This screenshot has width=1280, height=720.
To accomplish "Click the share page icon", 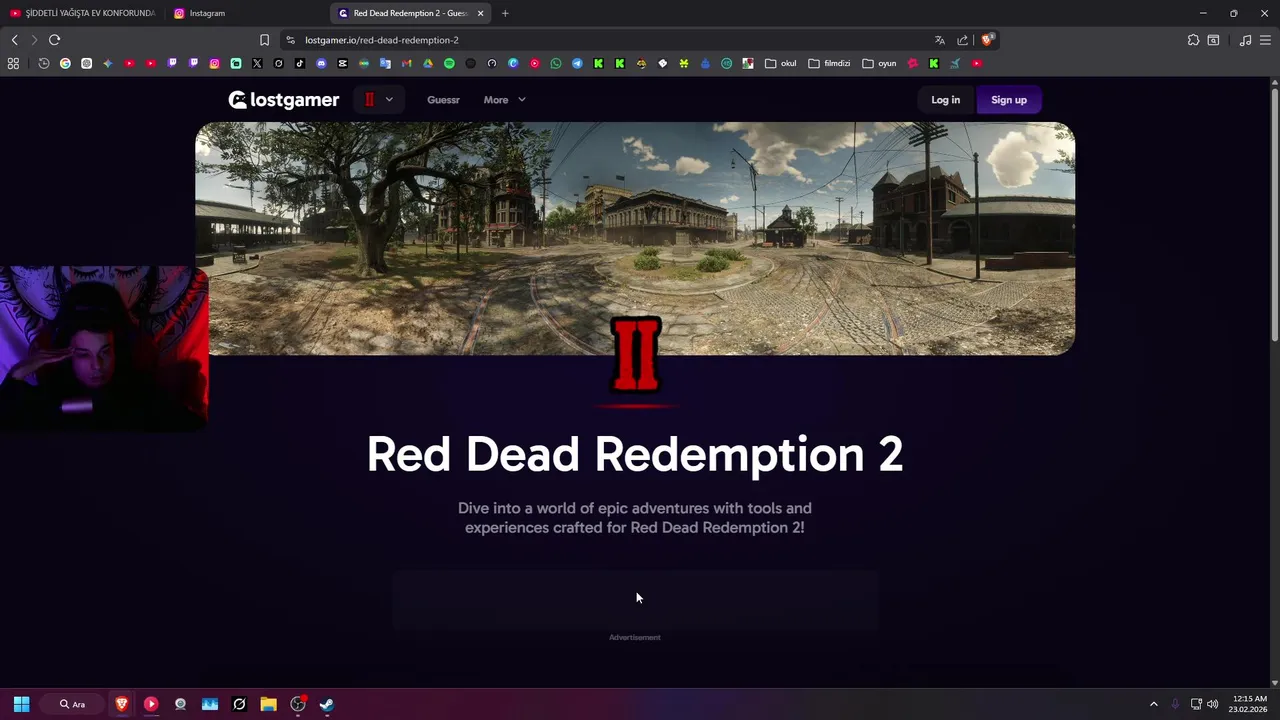I will click(962, 40).
